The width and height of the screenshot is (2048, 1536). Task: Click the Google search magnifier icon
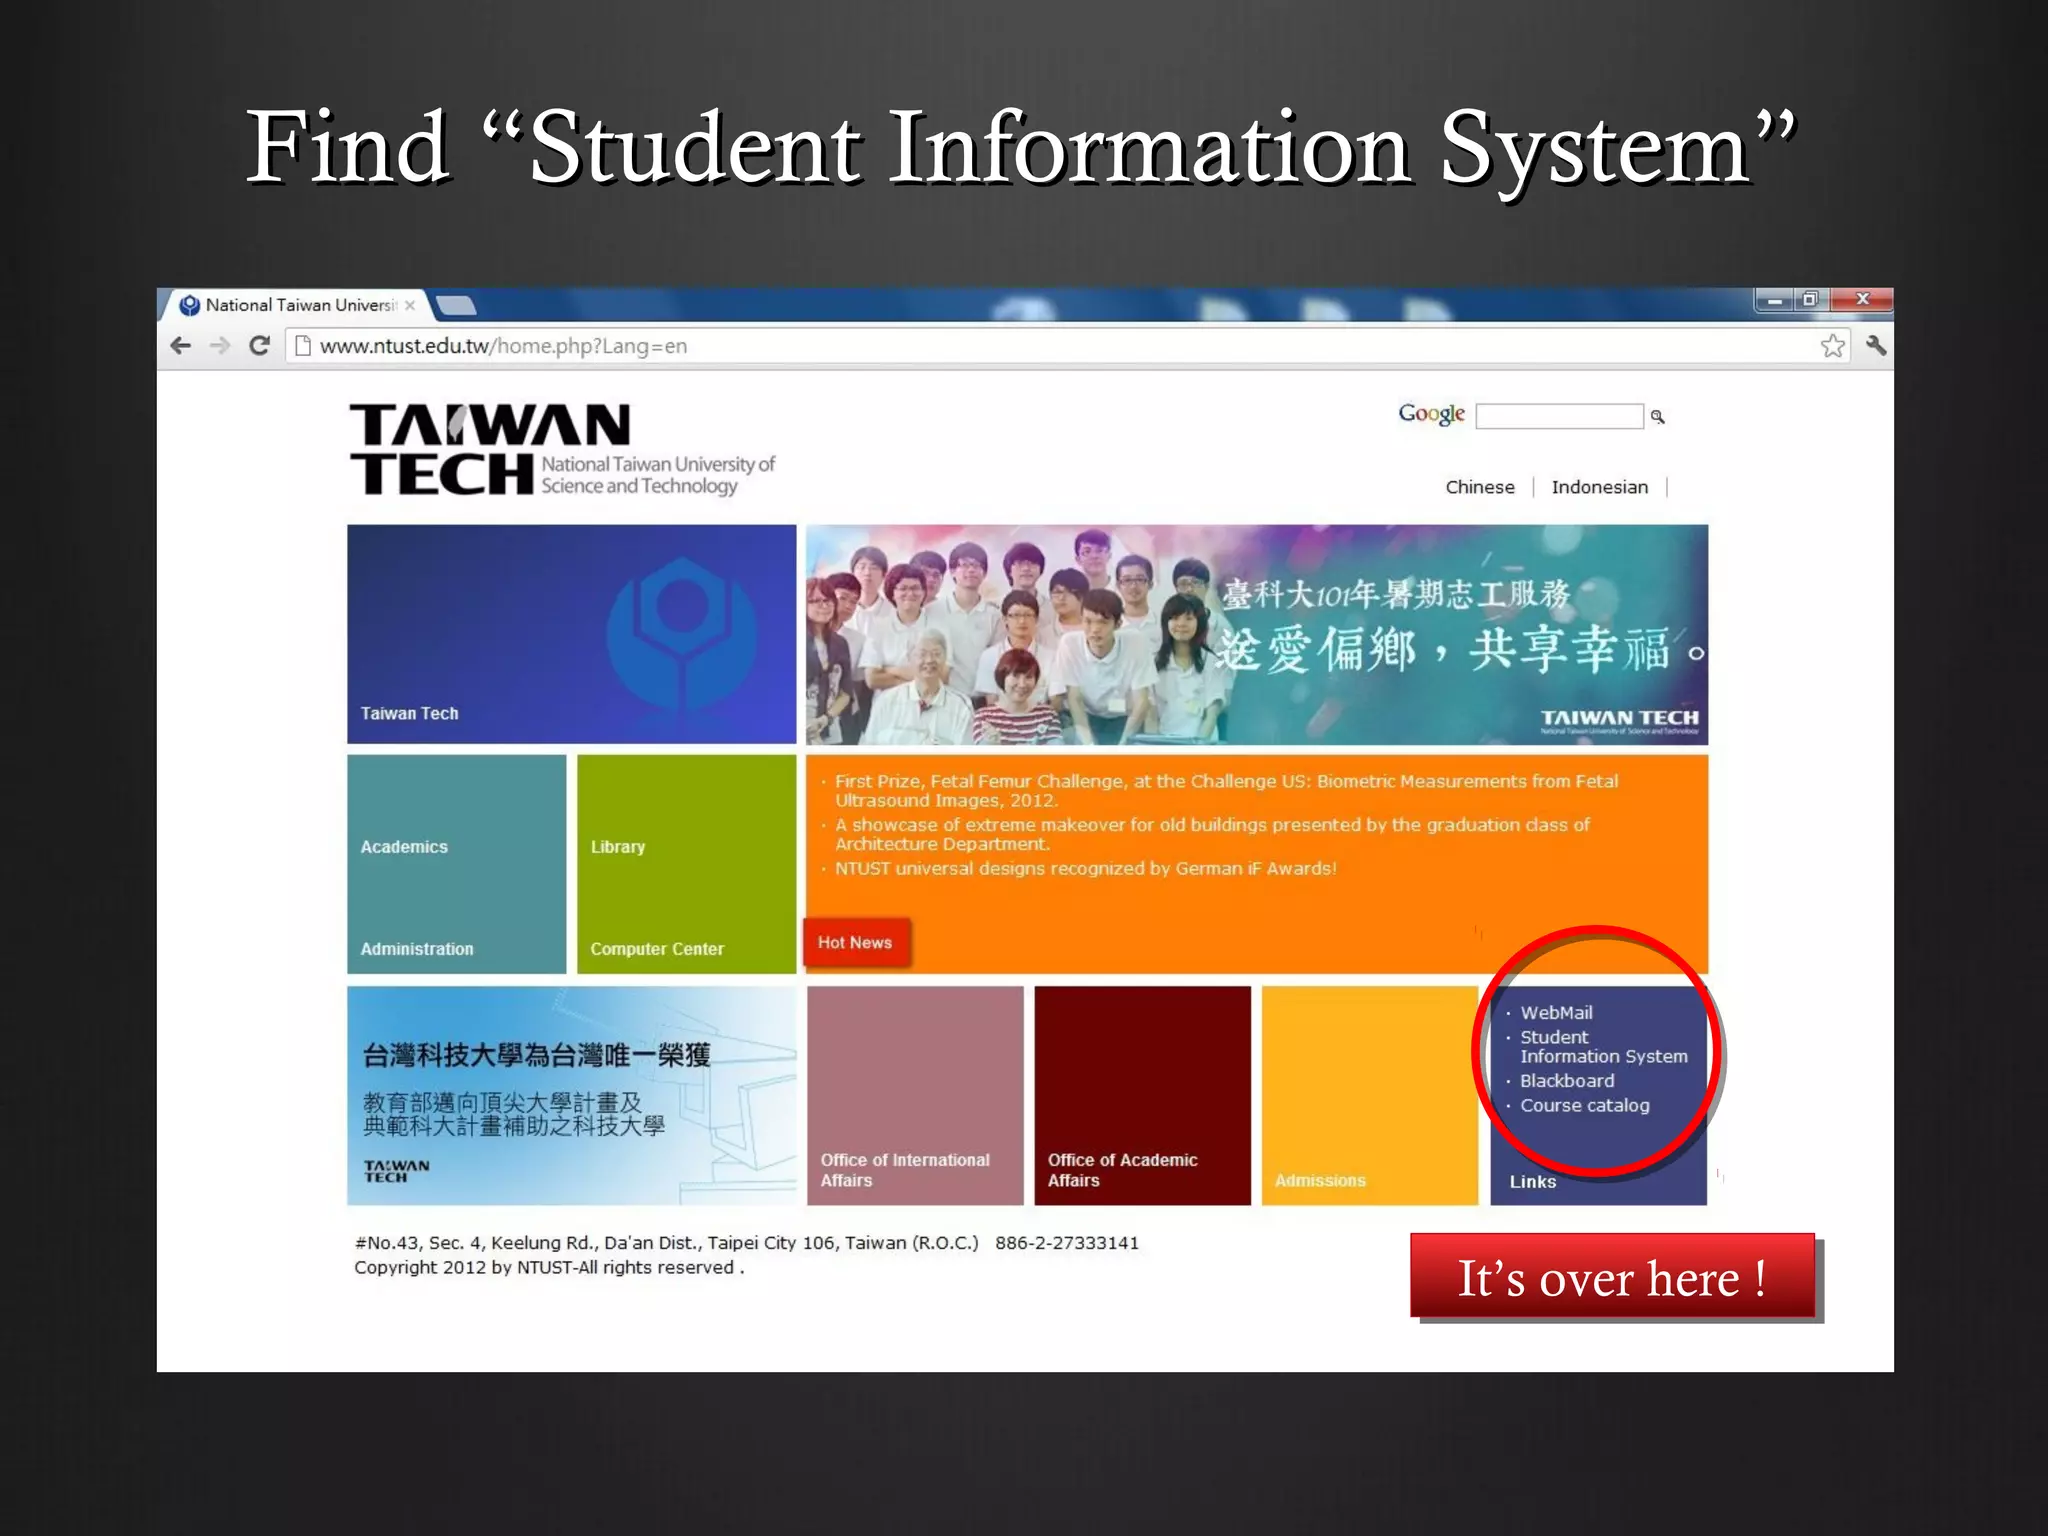pos(1657,417)
